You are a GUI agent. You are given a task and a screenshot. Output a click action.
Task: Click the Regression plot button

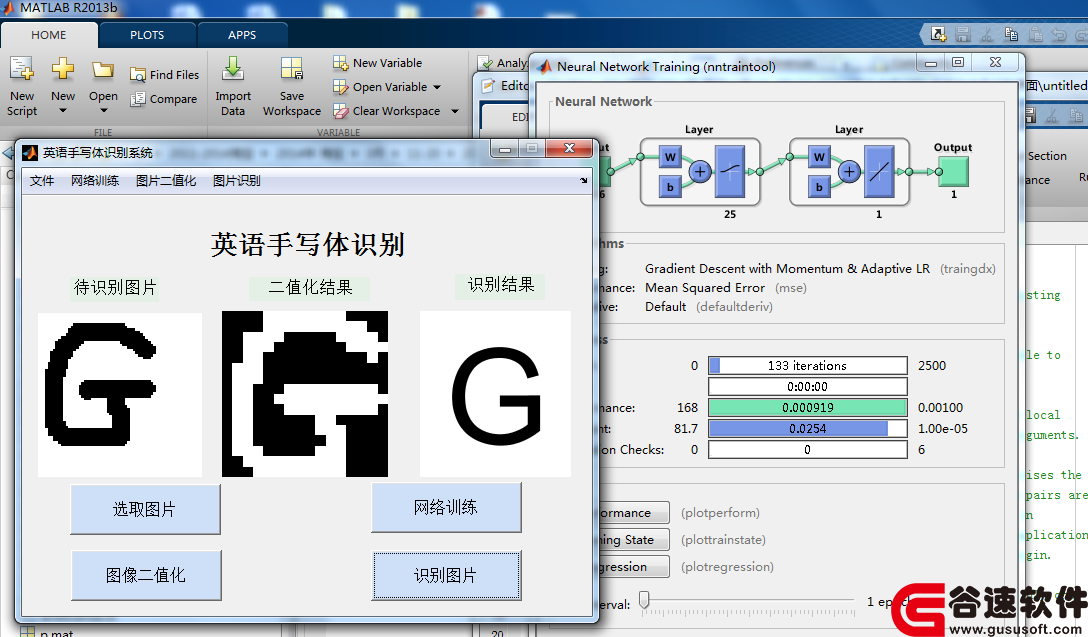[633, 567]
